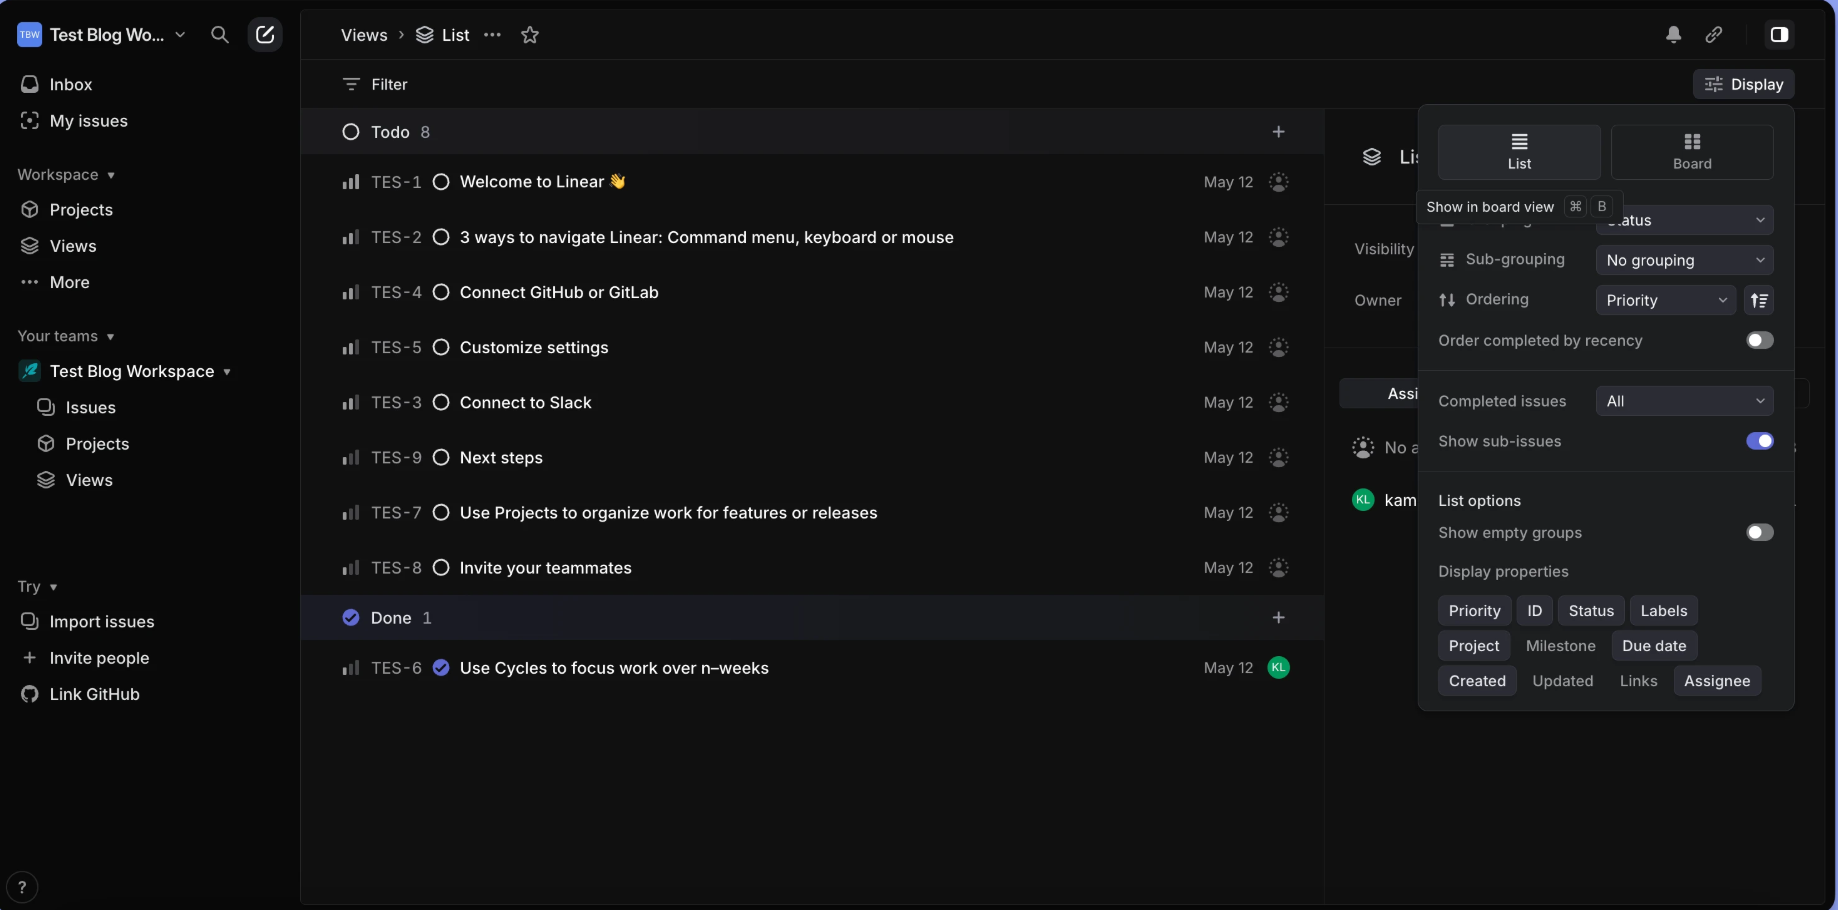Image resolution: width=1838 pixels, height=910 pixels.
Task: Click the compose new issue icon
Action: click(265, 35)
